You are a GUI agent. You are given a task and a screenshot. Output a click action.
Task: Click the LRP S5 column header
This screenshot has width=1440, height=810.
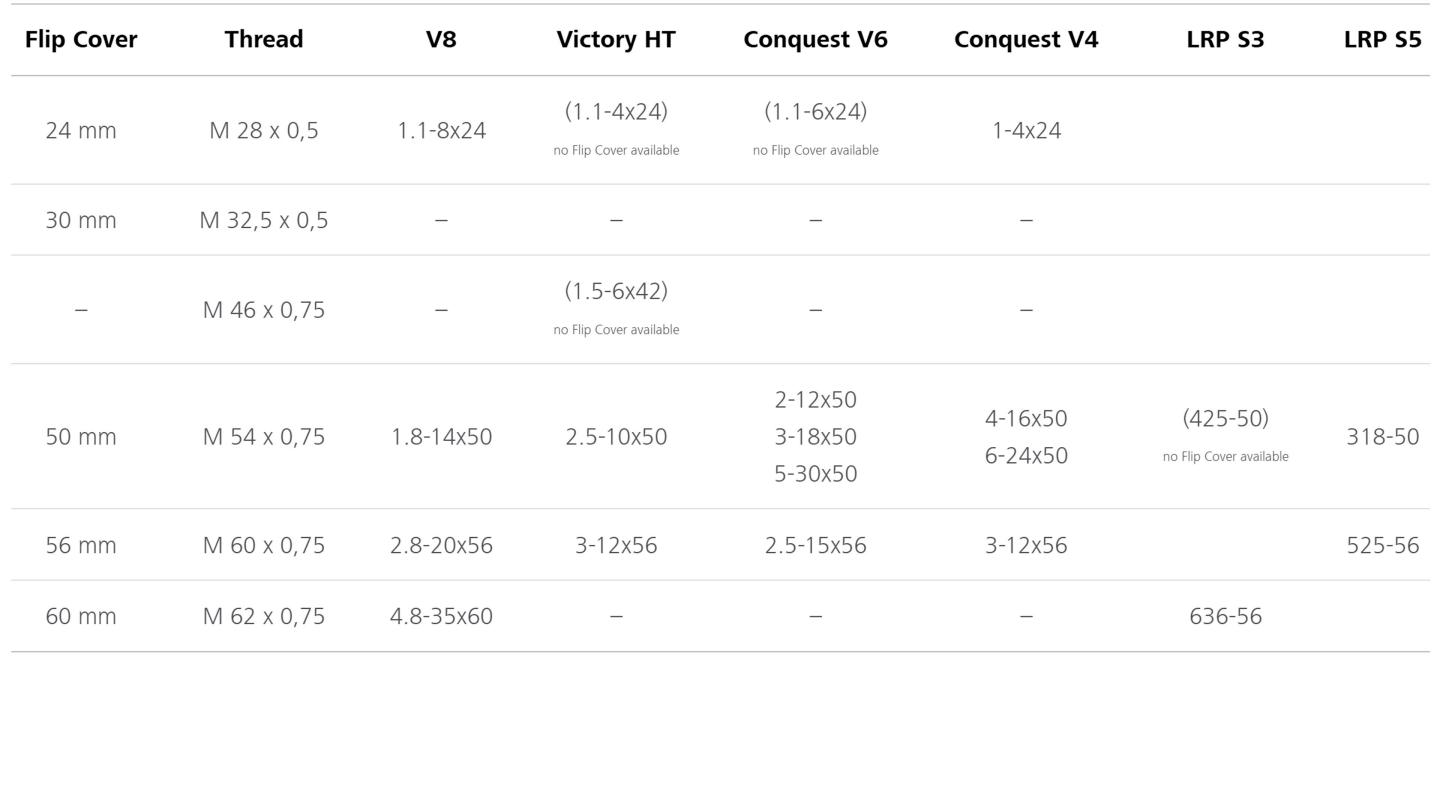(x=1382, y=40)
